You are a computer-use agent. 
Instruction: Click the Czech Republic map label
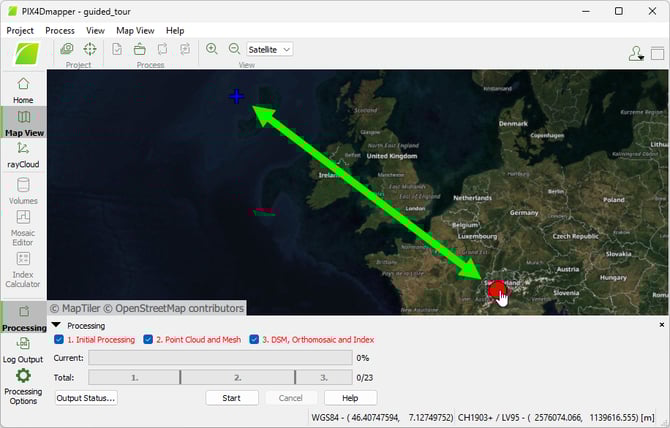coord(576,236)
